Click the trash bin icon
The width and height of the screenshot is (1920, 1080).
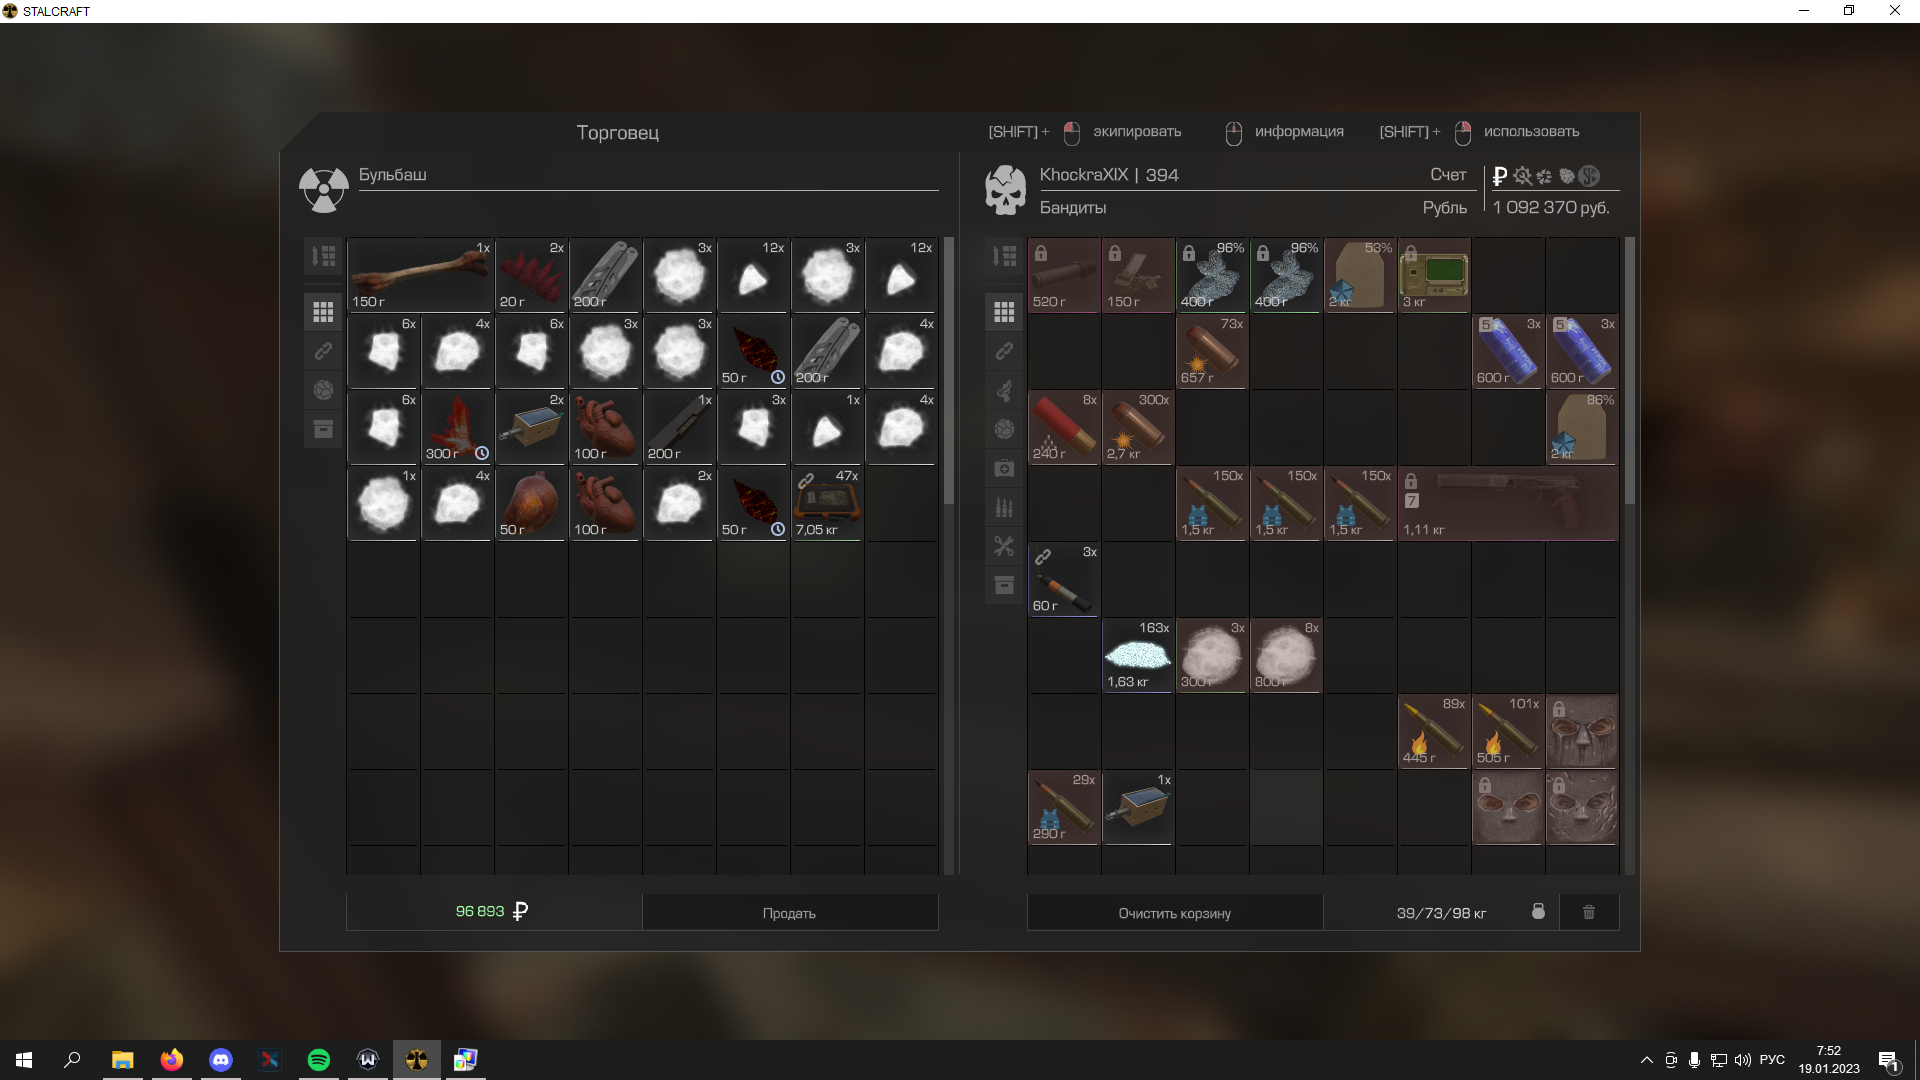[x=1589, y=912]
